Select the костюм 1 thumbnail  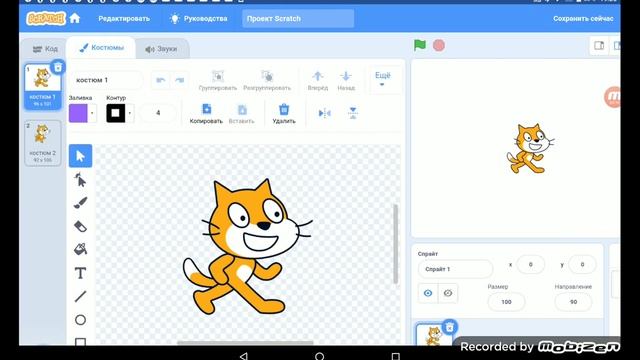(x=42, y=87)
